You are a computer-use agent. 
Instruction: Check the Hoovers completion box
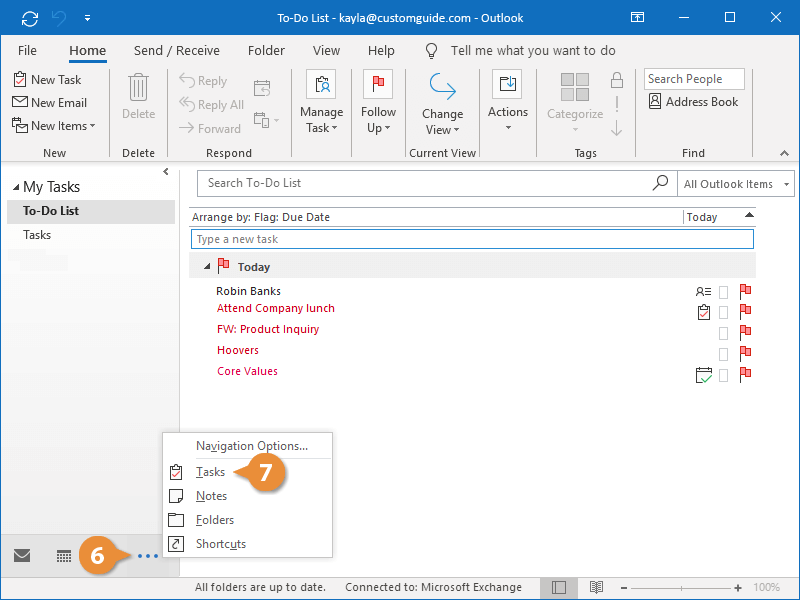click(723, 354)
